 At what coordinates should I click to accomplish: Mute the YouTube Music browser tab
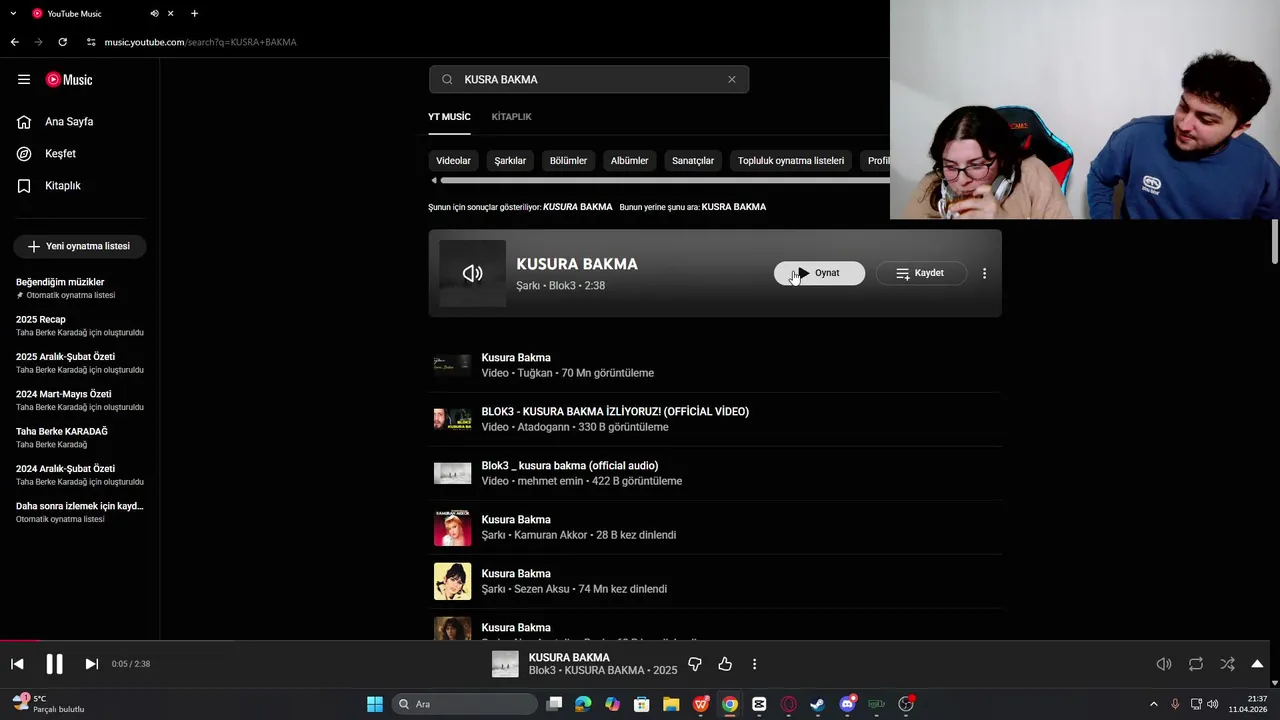[x=154, y=14]
